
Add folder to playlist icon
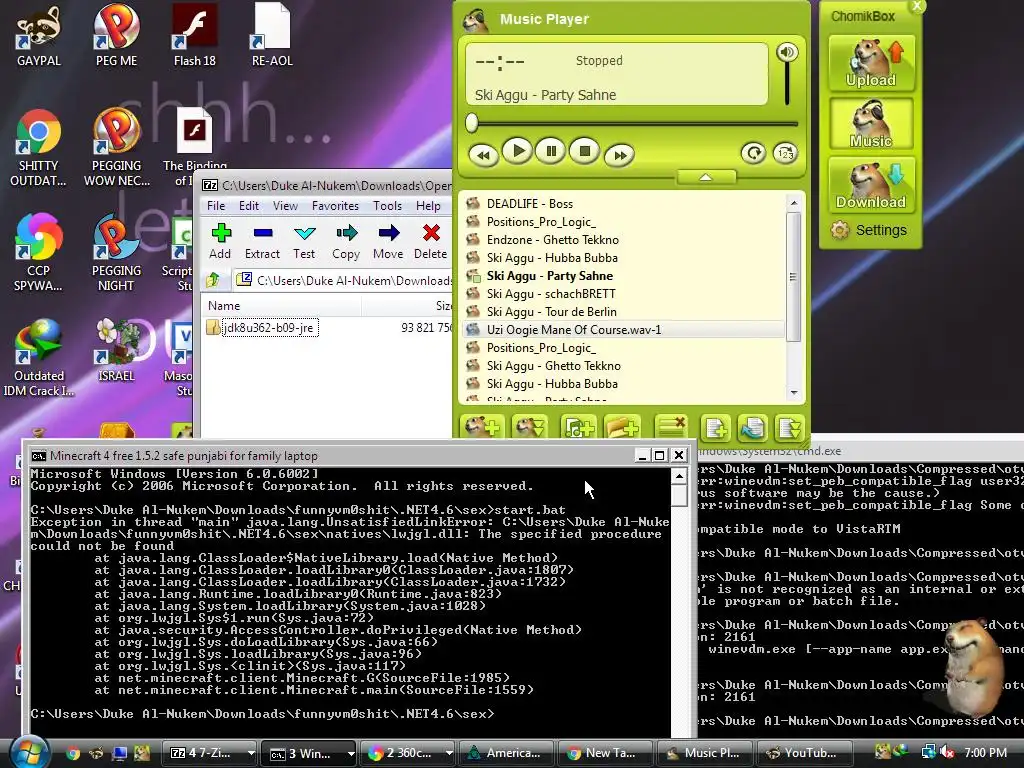[x=622, y=428]
